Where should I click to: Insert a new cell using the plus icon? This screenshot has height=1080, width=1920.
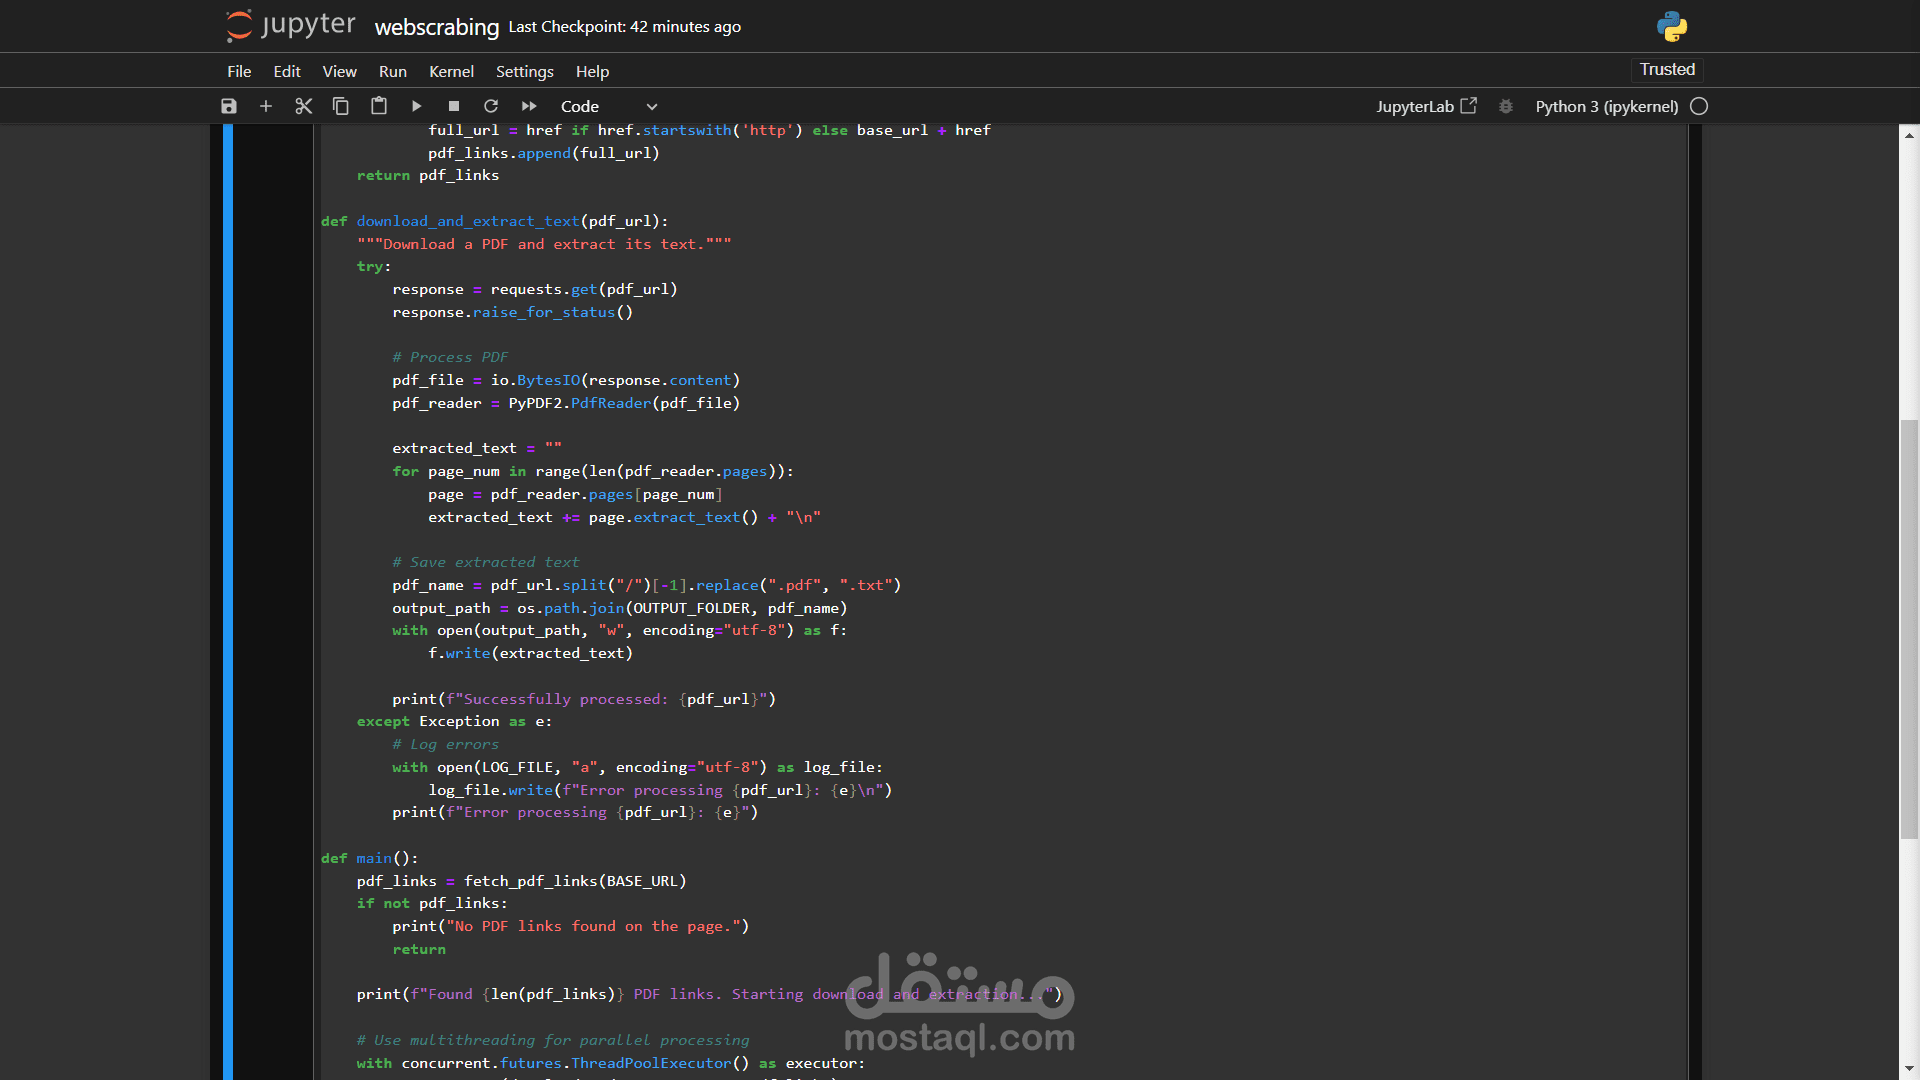click(266, 106)
